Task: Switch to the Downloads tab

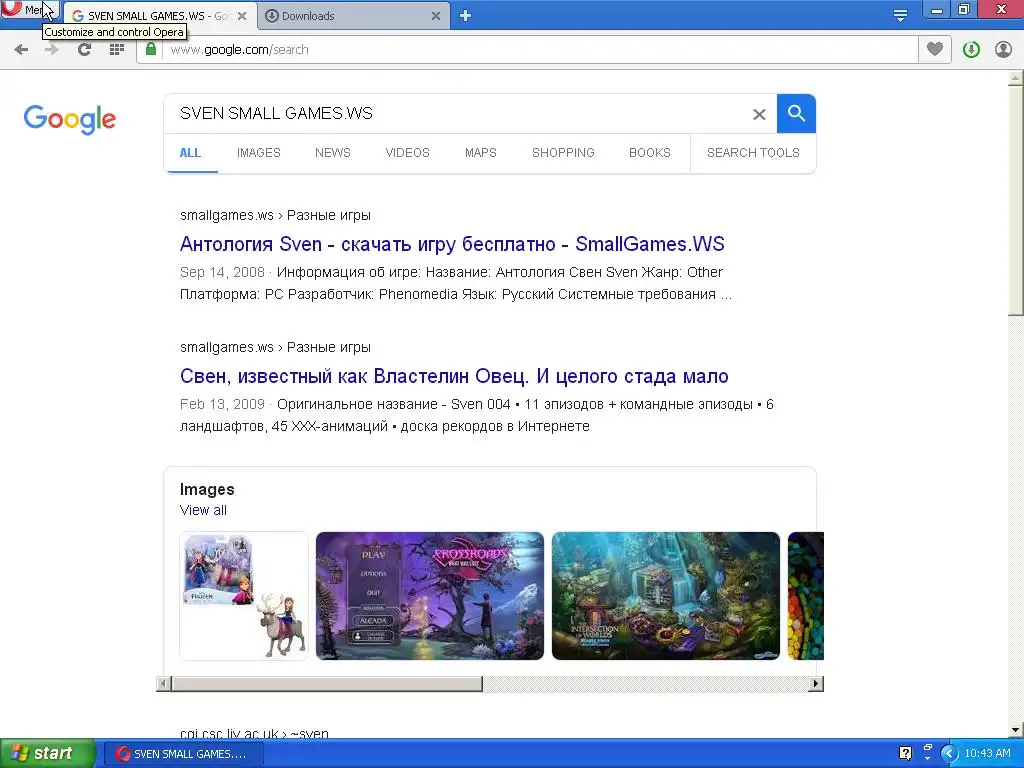Action: coord(354,16)
